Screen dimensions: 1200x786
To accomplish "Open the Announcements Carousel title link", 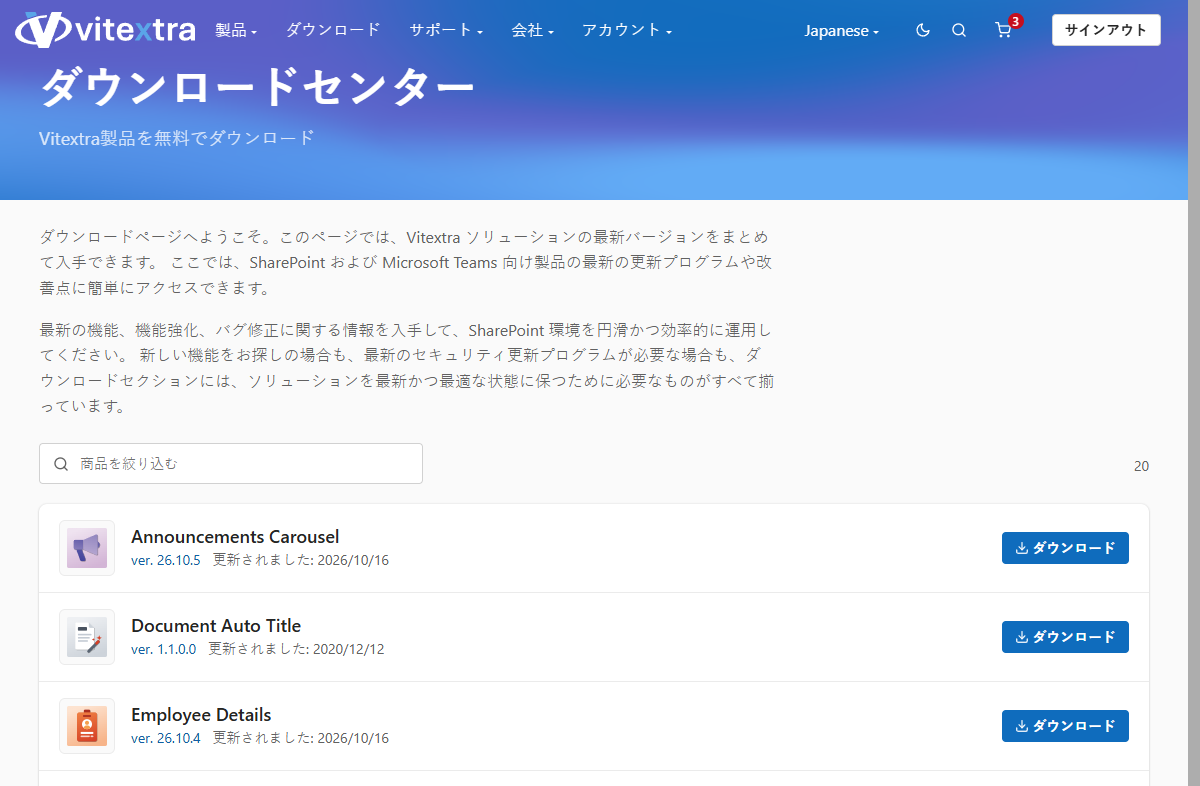I will (235, 537).
